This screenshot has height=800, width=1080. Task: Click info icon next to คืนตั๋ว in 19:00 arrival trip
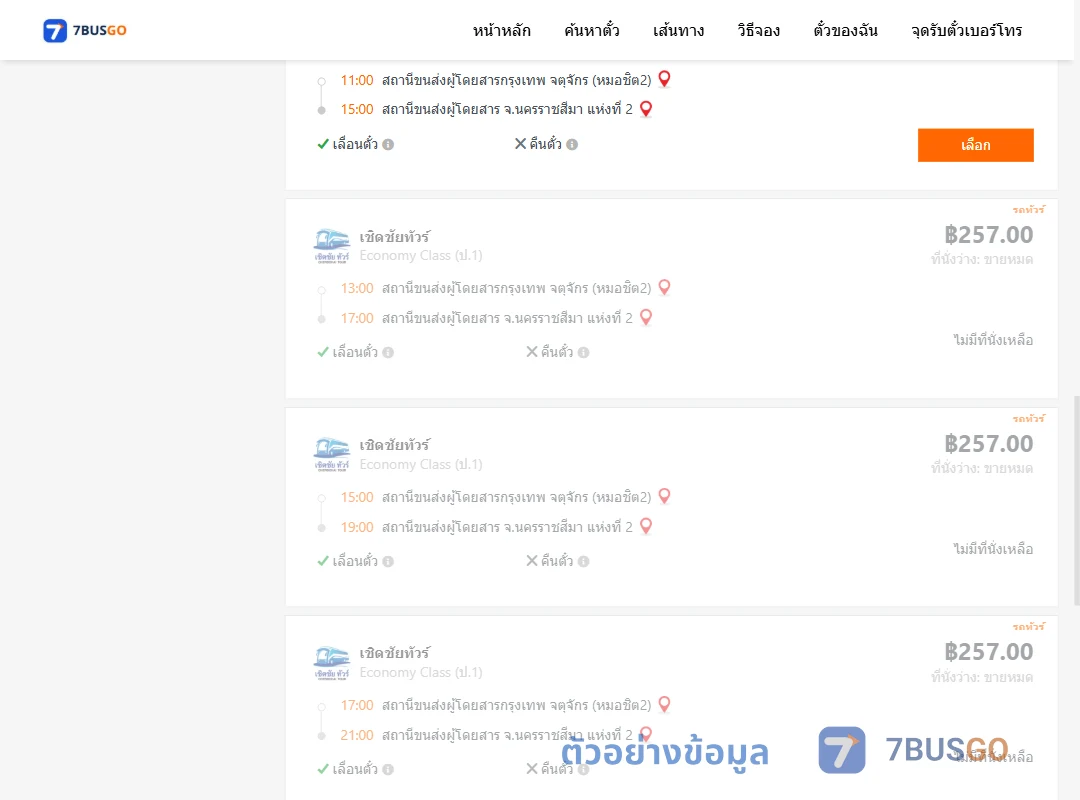tap(583, 561)
